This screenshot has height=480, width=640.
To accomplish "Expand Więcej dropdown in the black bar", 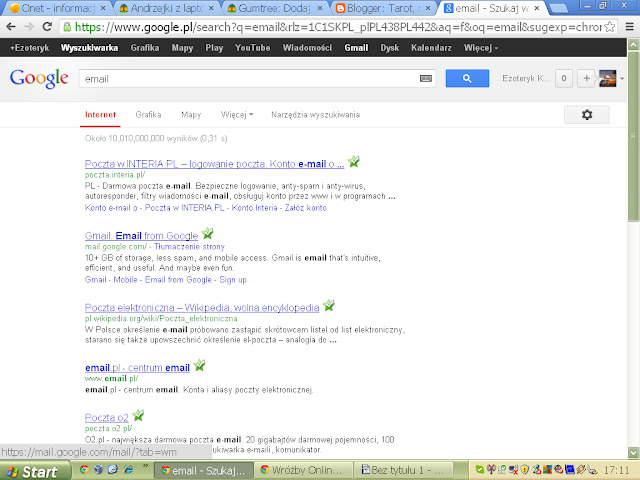I will pyautogui.click(x=481, y=48).
